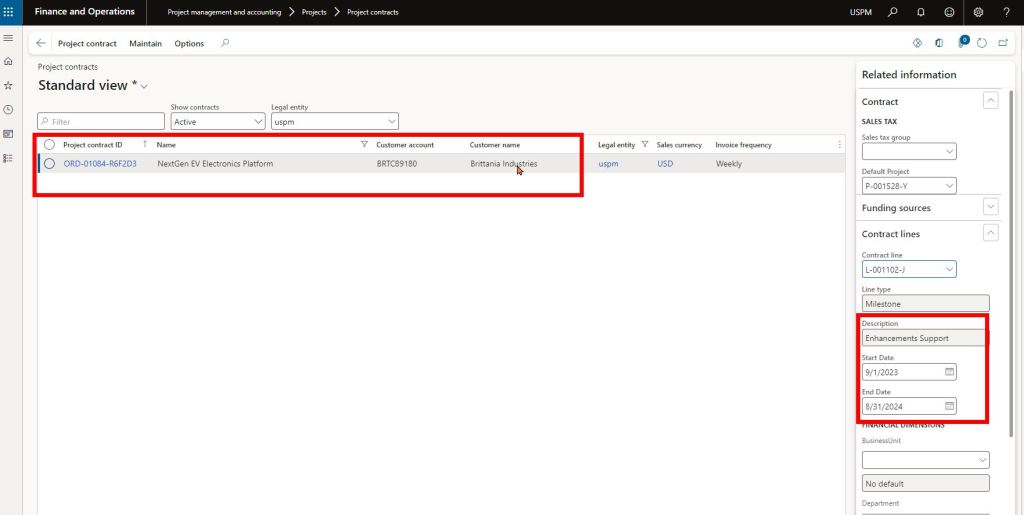Viewport: 1024px width, 515px height.
Task: Select row ORD-01084-R6F2D3 radio button
Action: point(49,164)
